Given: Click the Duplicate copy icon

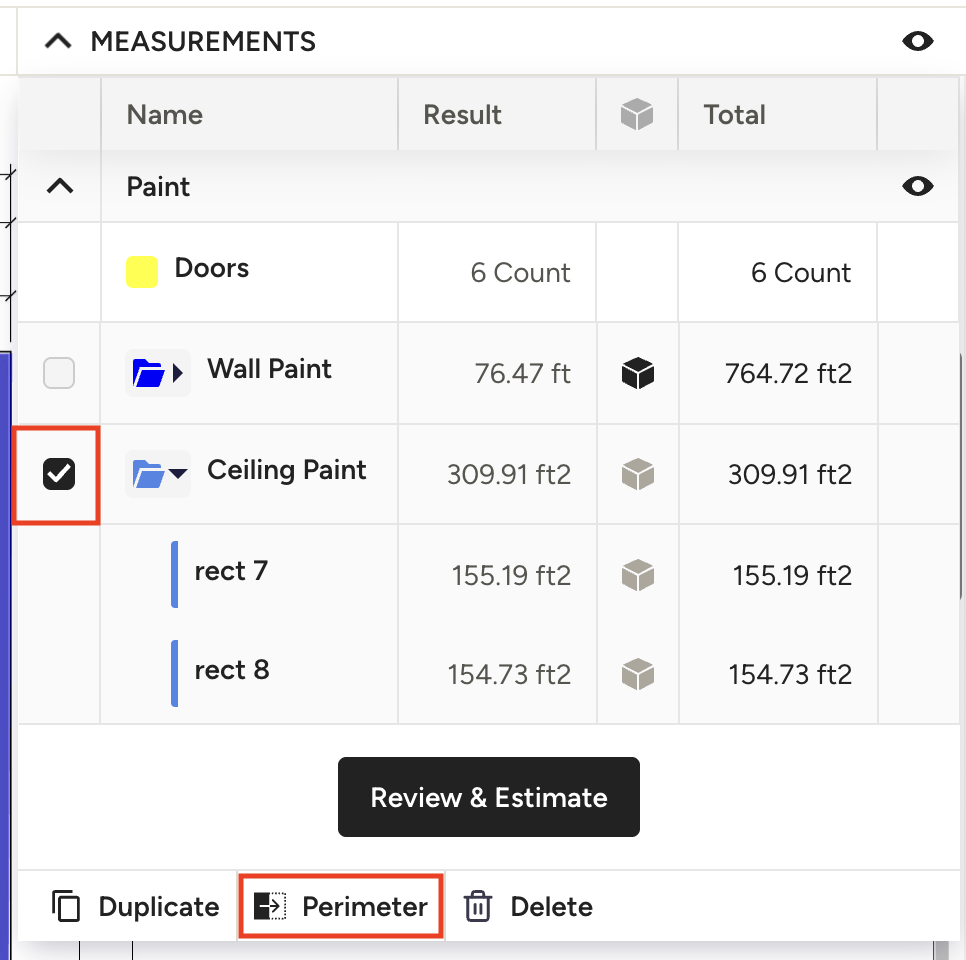Looking at the screenshot, I should coord(66,906).
